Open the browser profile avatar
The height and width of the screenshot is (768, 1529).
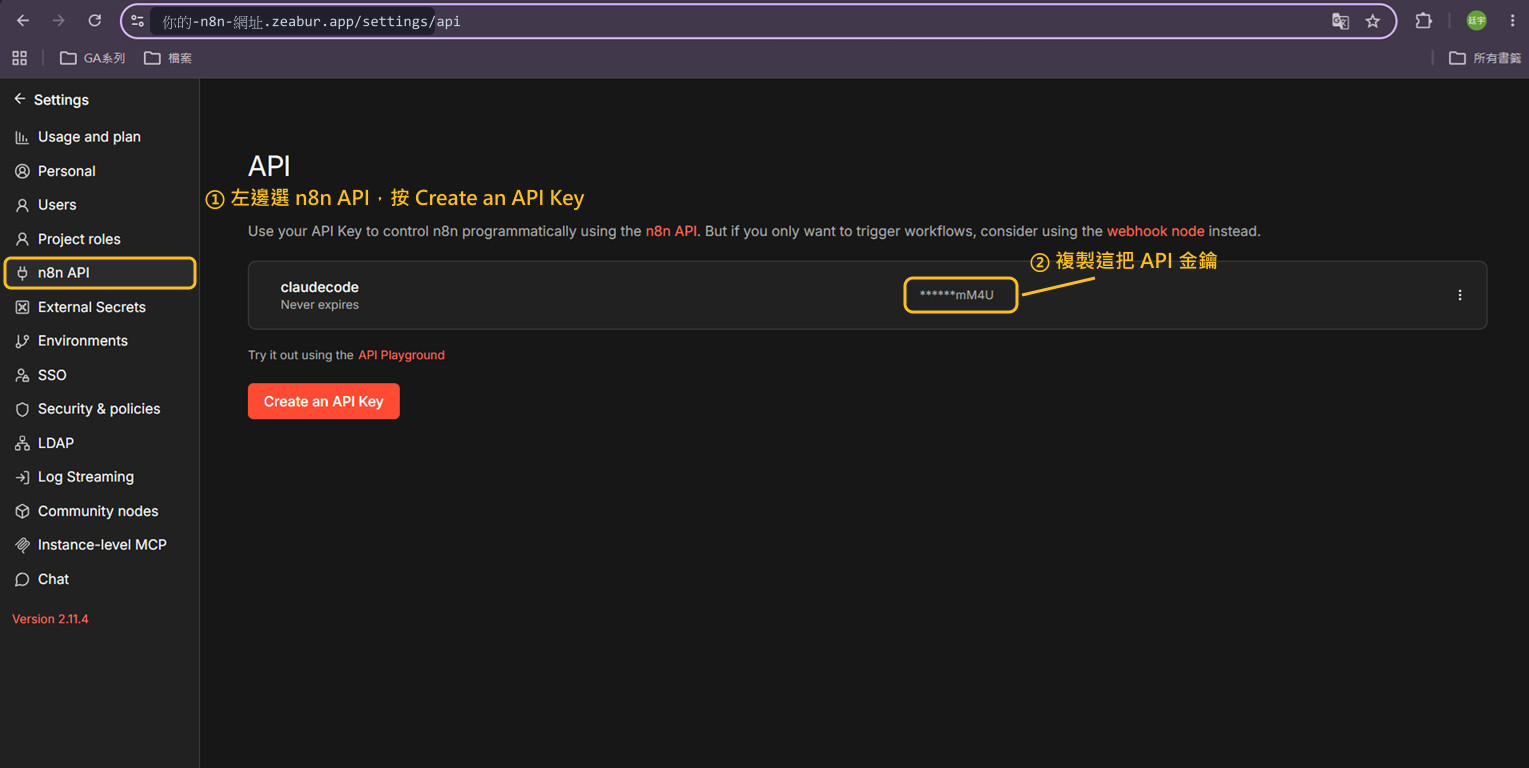(x=1476, y=21)
